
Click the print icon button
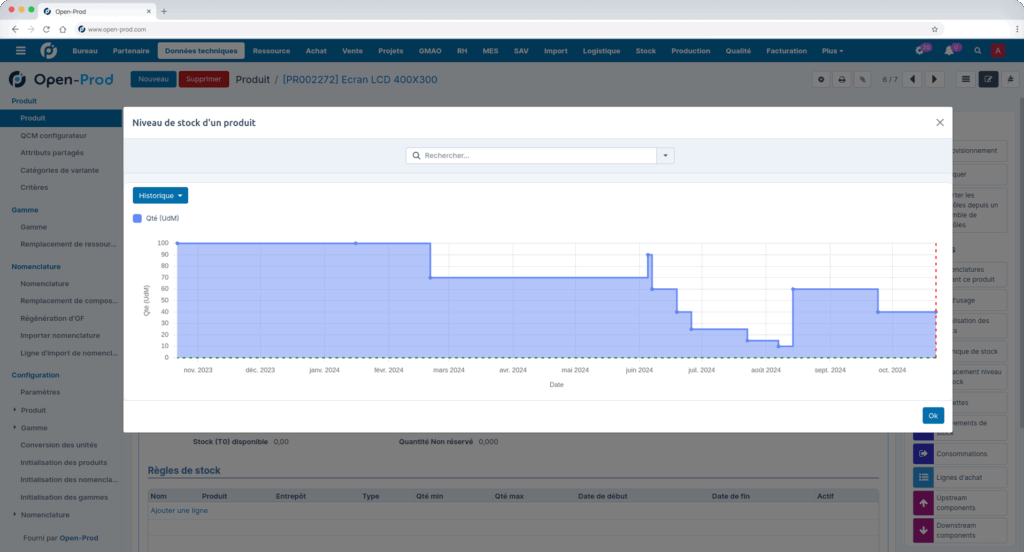(842, 80)
